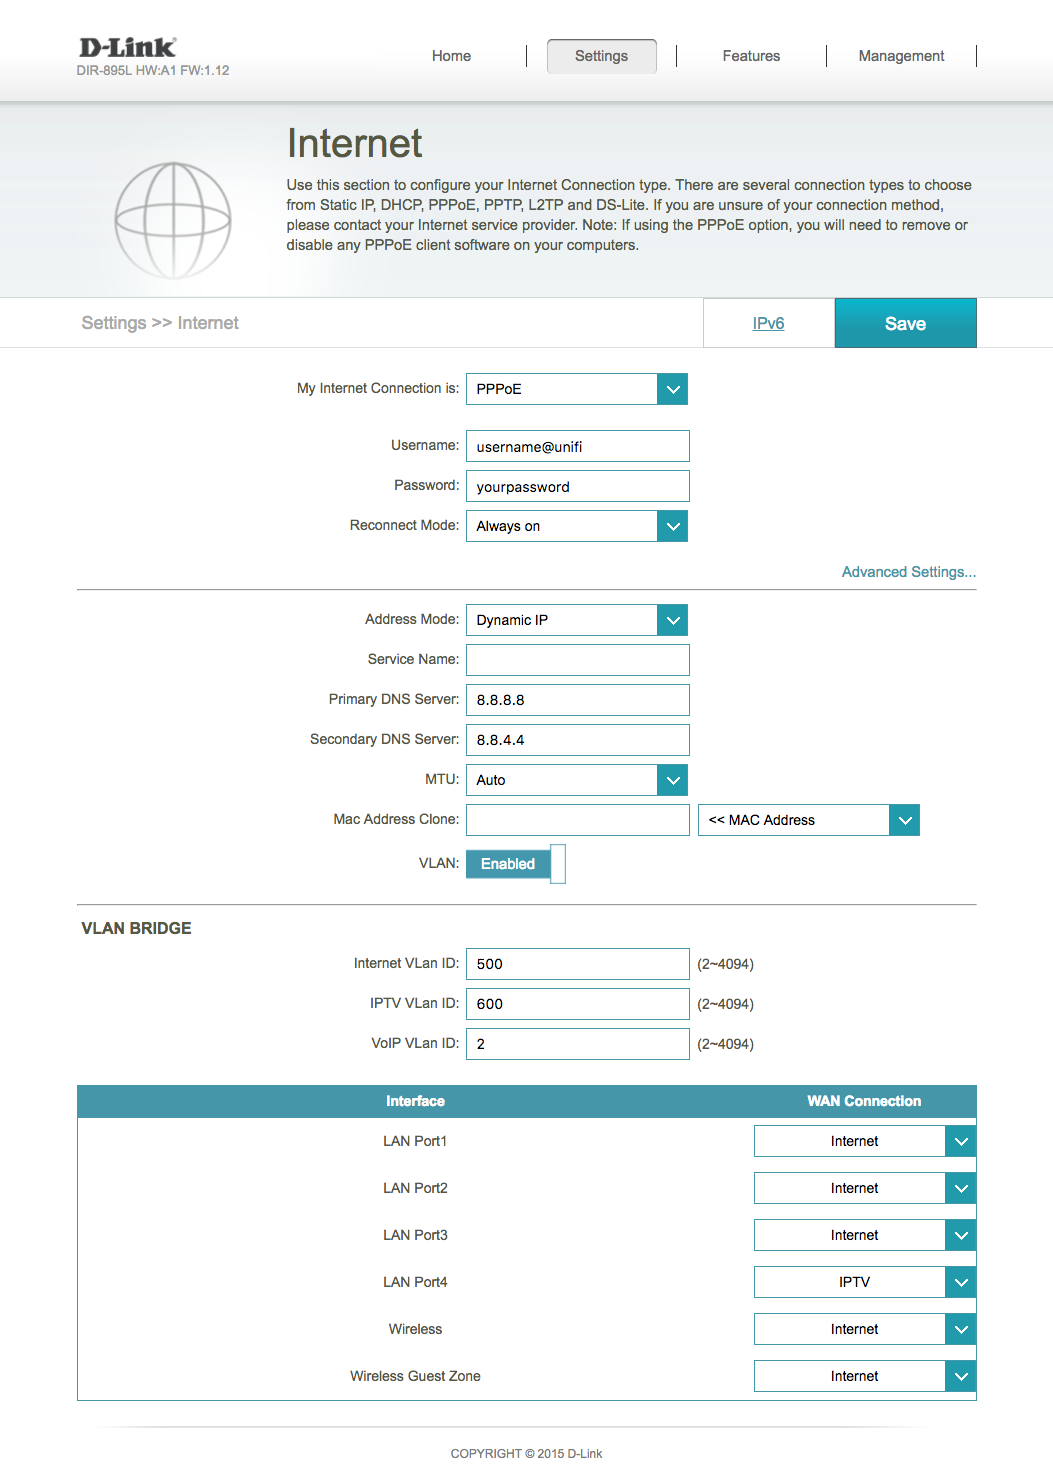This screenshot has width=1053, height=1482.
Task: Open the Home menu
Action: click(x=451, y=56)
